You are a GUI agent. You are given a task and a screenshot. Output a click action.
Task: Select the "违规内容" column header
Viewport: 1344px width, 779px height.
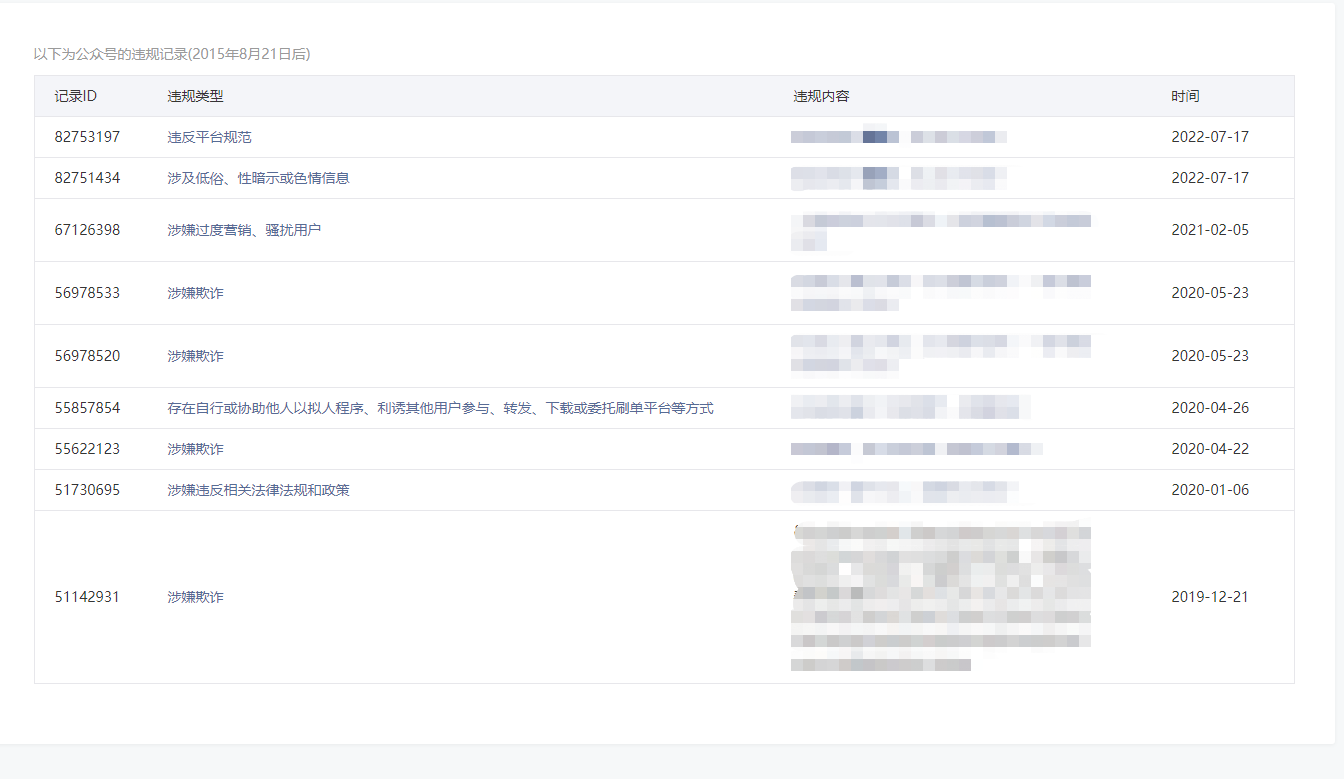tap(821, 96)
